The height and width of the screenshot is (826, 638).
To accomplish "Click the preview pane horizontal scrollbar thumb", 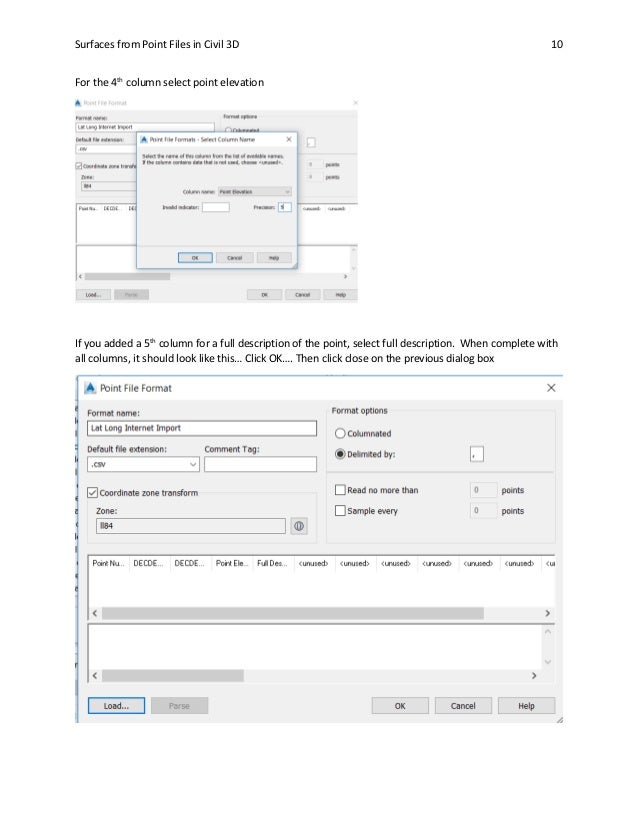I will click(x=173, y=675).
